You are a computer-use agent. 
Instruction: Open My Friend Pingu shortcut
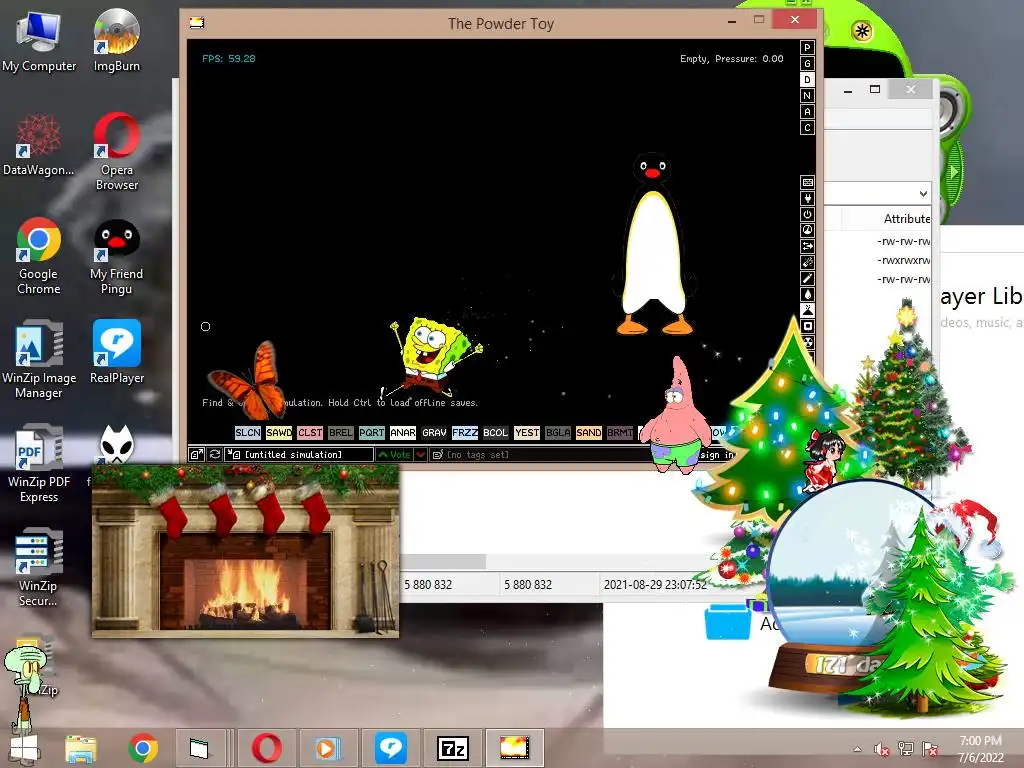click(116, 256)
